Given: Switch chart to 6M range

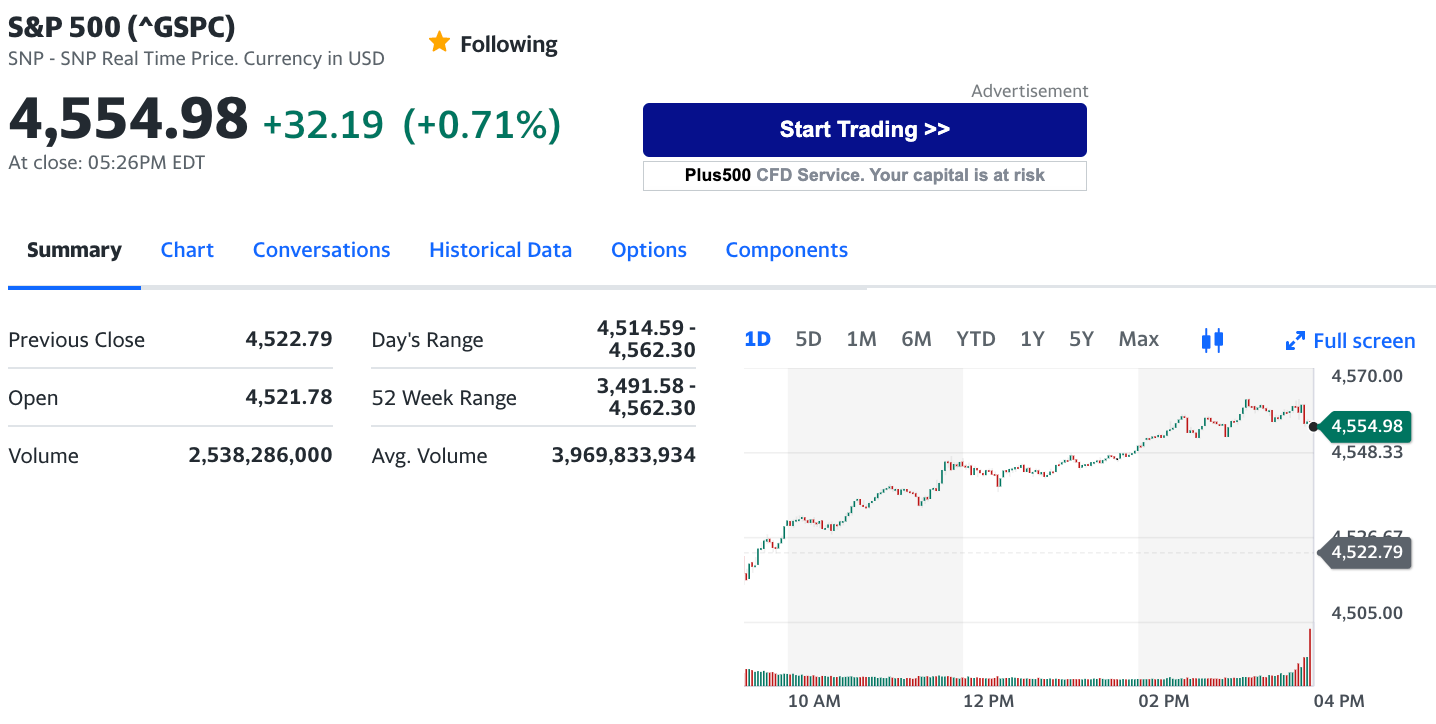Looking at the screenshot, I should click(916, 339).
